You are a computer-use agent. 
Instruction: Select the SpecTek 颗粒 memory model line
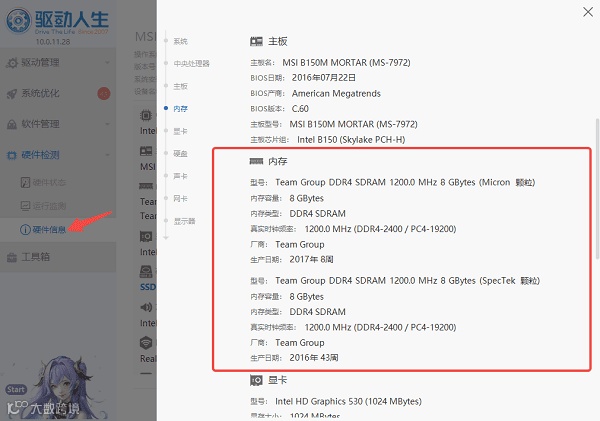[x=408, y=281]
